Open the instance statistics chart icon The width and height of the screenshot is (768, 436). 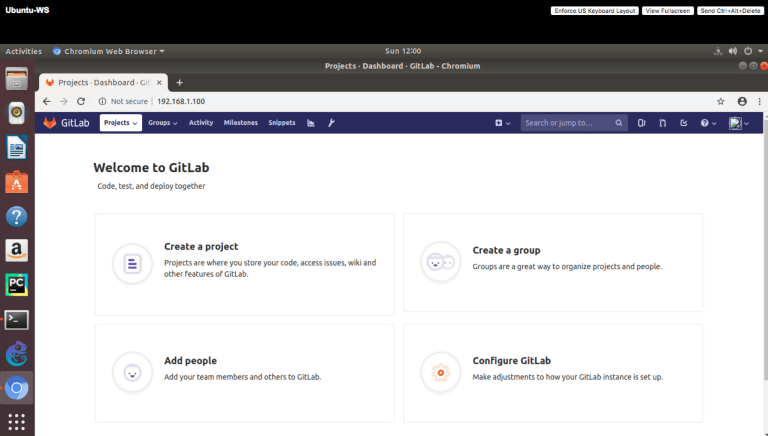[x=311, y=123]
